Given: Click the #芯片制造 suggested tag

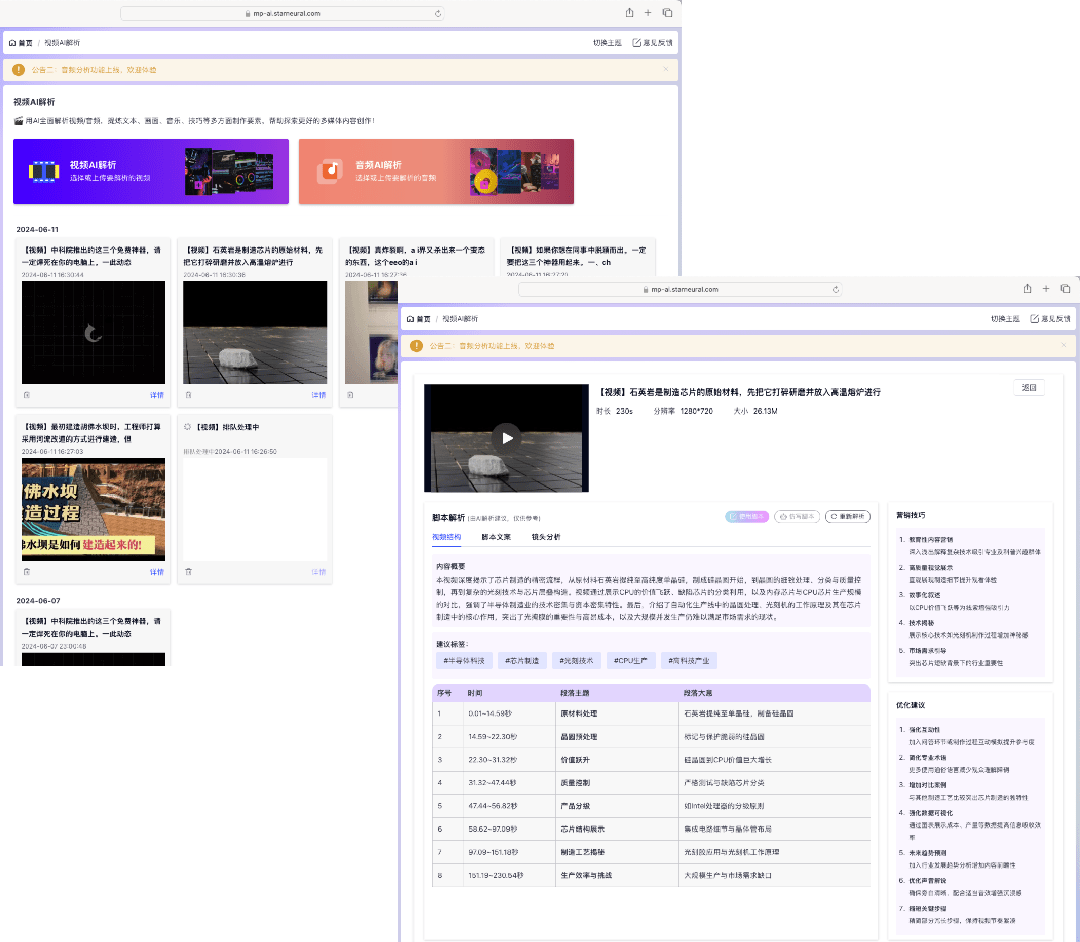Looking at the screenshot, I should click(523, 660).
